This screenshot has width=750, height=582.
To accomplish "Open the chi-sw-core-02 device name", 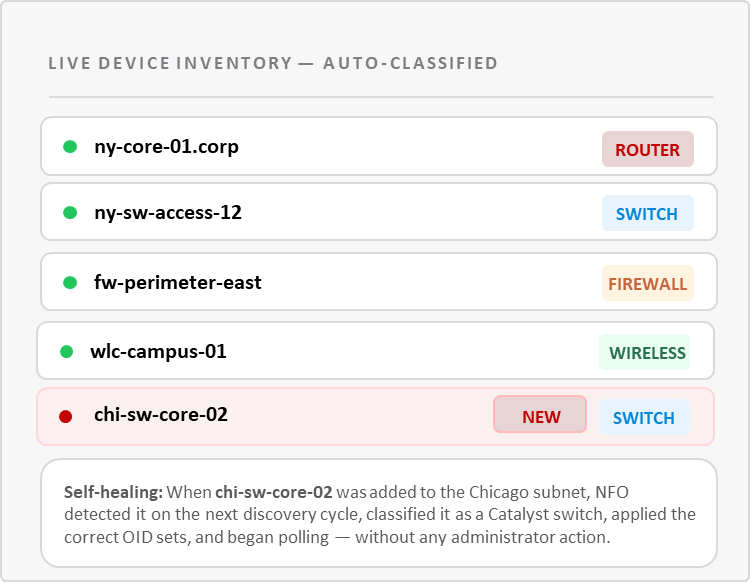I will (x=161, y=414).
